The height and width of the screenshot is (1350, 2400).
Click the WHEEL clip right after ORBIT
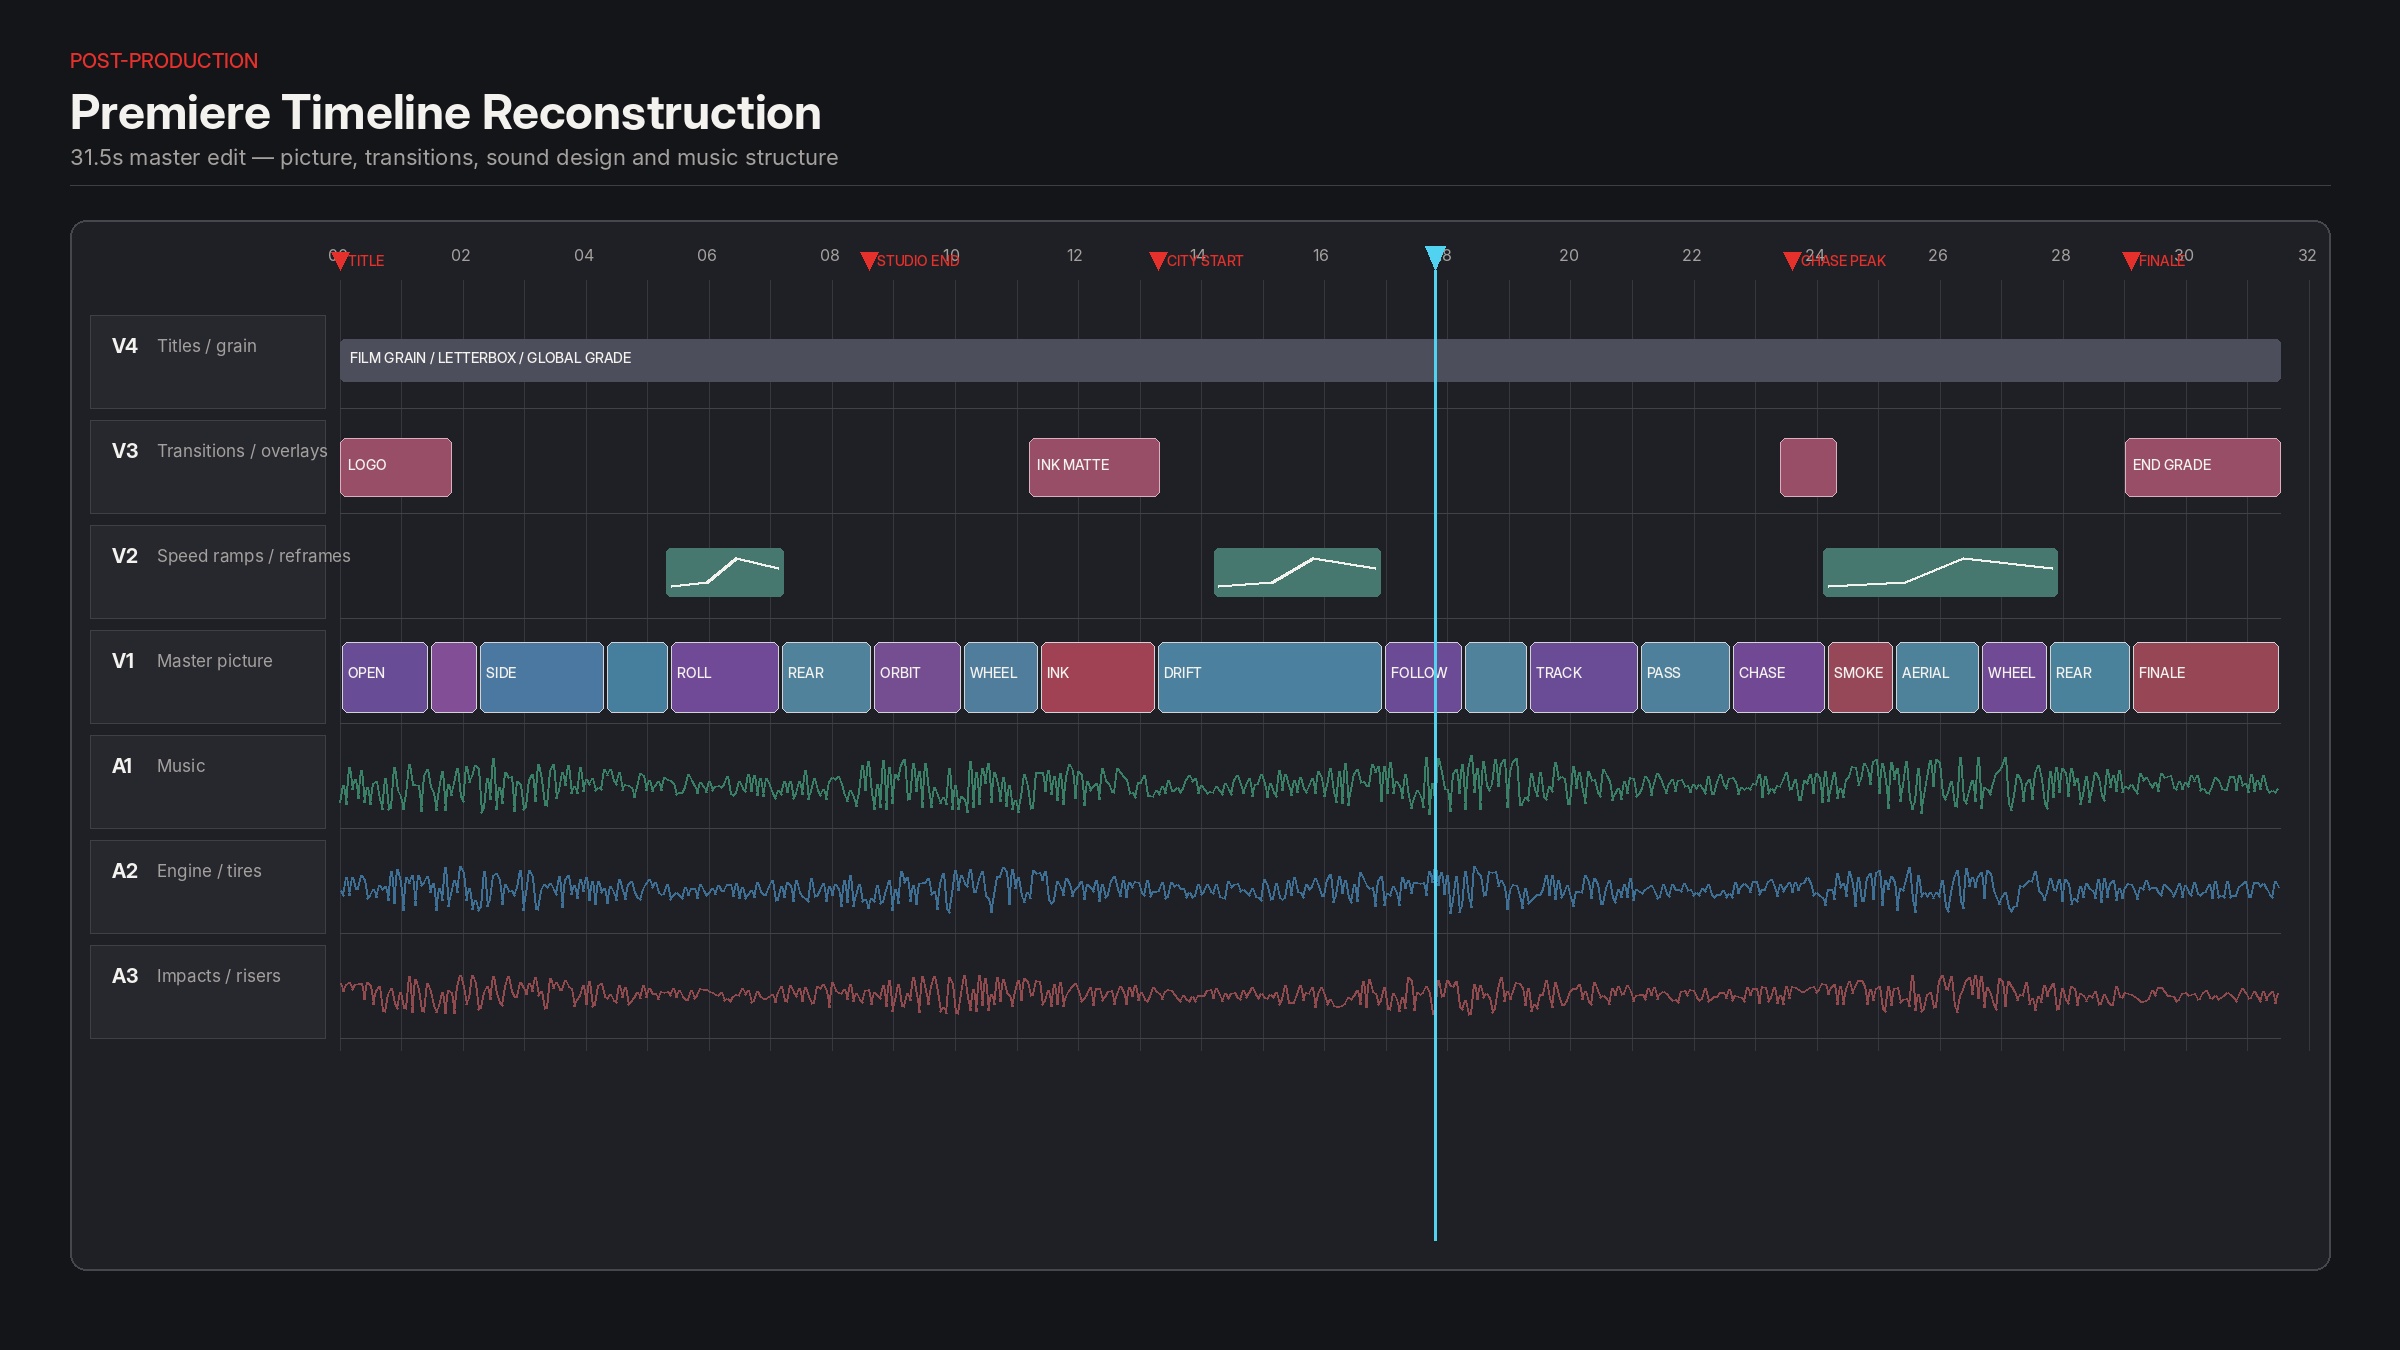click(x=1001, y=677)
